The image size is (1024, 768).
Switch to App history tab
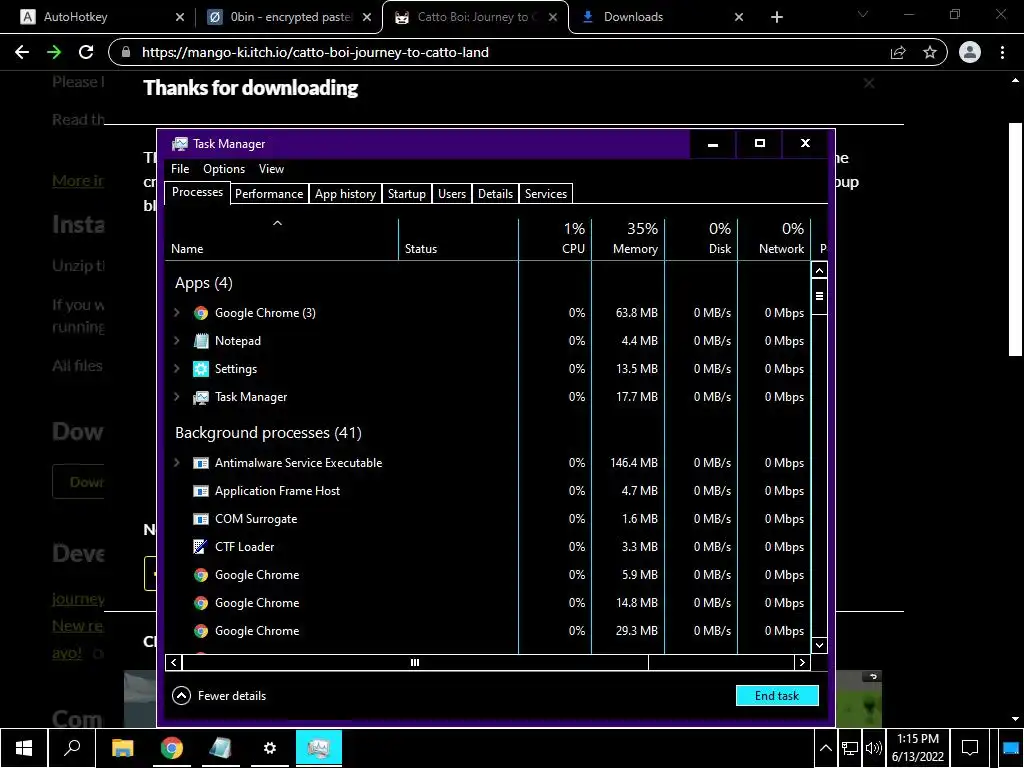point(345,194)
